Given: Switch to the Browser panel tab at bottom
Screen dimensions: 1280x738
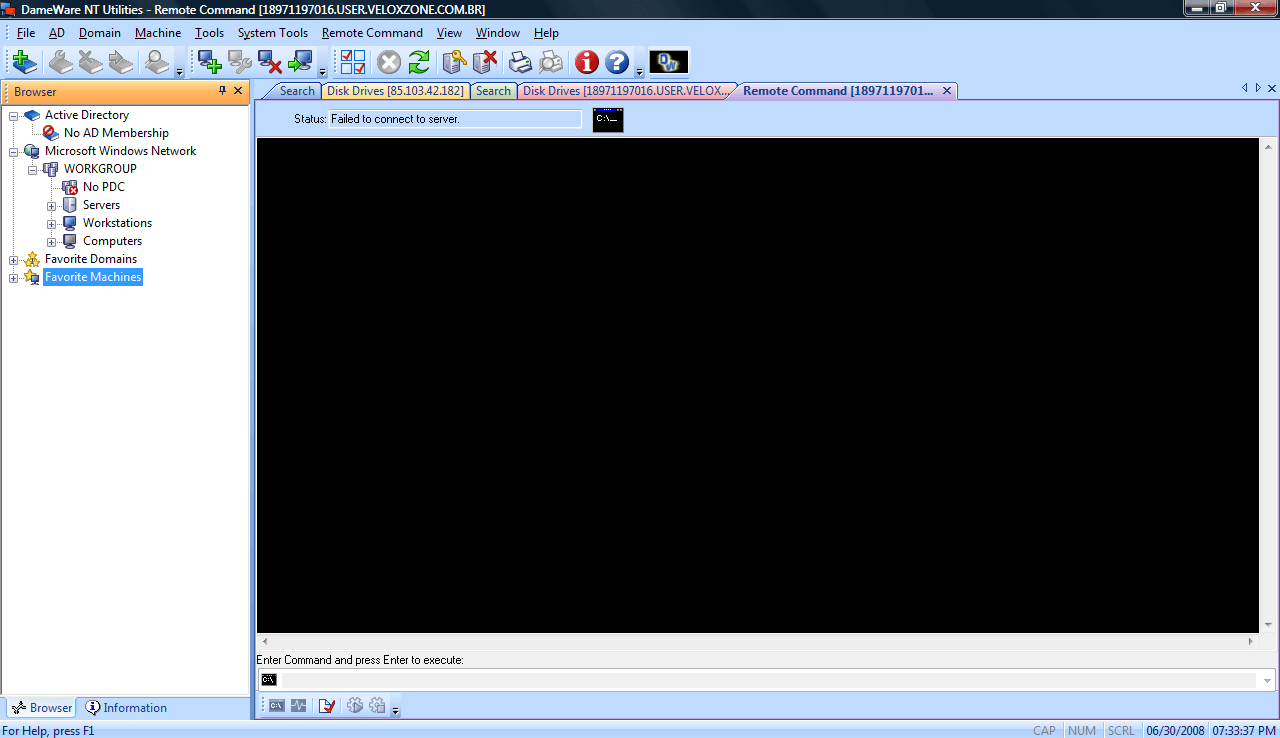Looking at the screenshot, I should (x=42, y=708).
